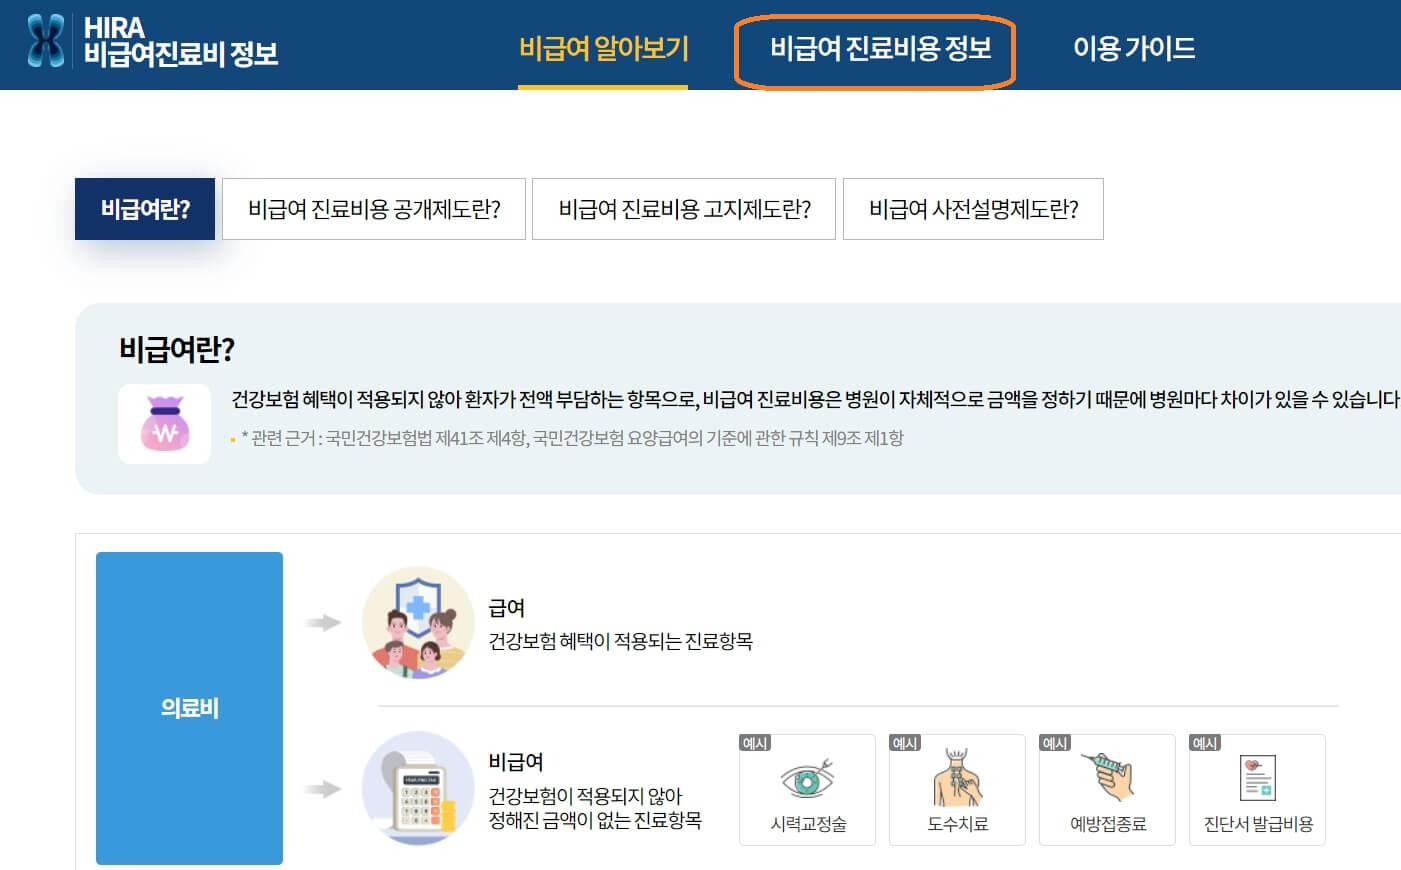
Task: Click the 예시 tag above 시력교정술
Action: coord(754,744)
